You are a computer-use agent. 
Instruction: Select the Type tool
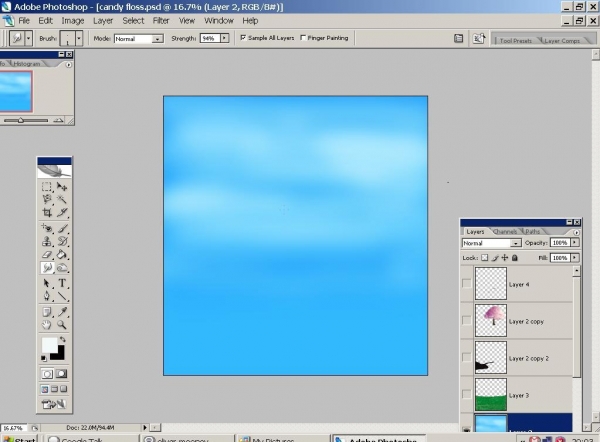coord(62,283)
